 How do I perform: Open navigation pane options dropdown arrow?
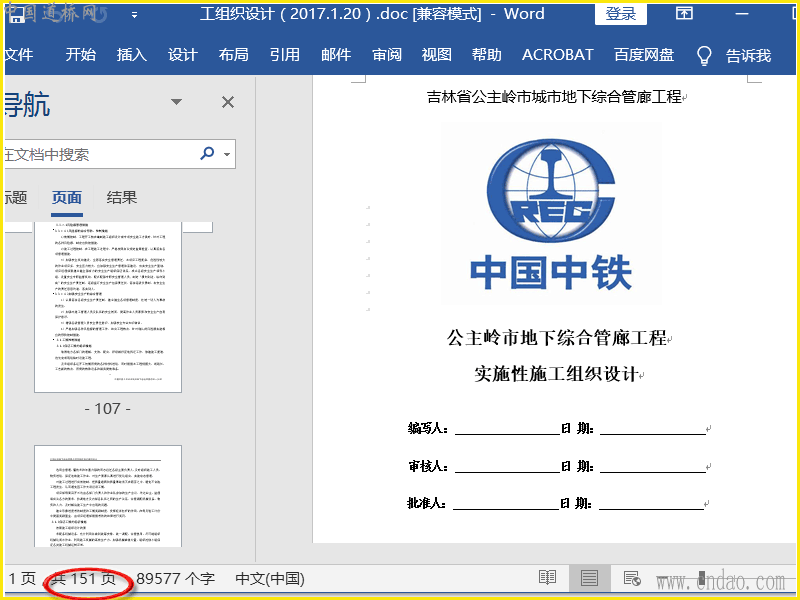click(x=177, y=102)
